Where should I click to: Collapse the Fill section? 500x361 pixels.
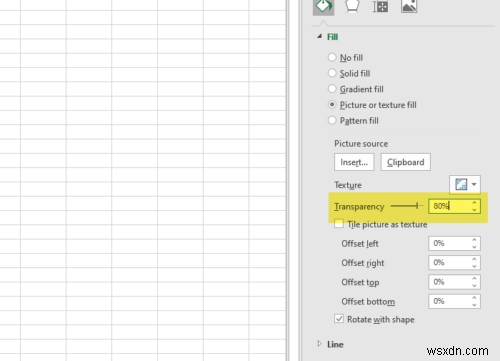pyautogui.click(x=320, y=36)
